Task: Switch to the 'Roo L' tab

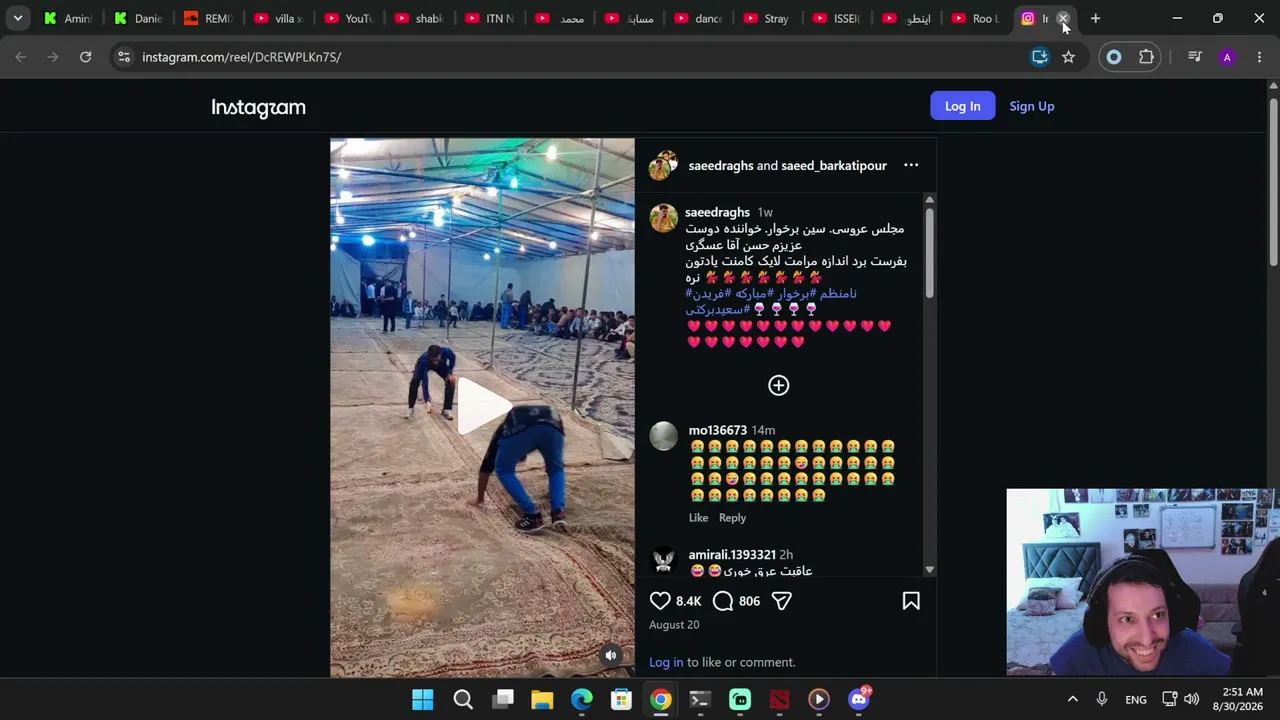Action: pyautogui.click(x=976, y=18)
